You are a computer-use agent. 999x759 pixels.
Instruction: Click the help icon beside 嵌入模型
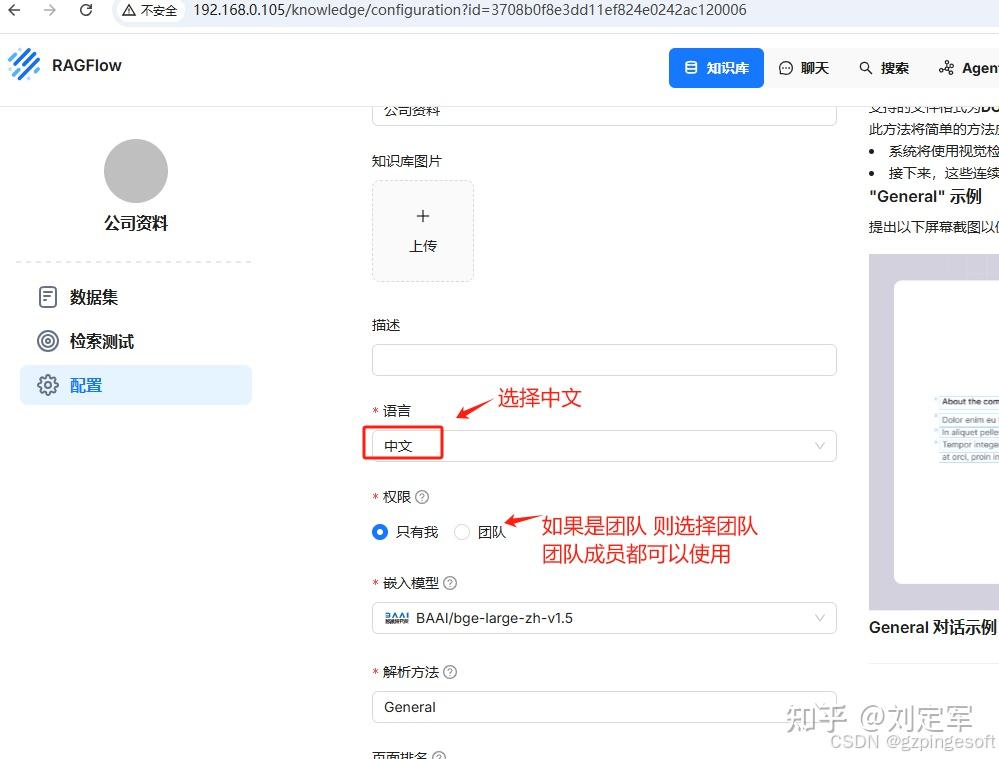(450, 583)
